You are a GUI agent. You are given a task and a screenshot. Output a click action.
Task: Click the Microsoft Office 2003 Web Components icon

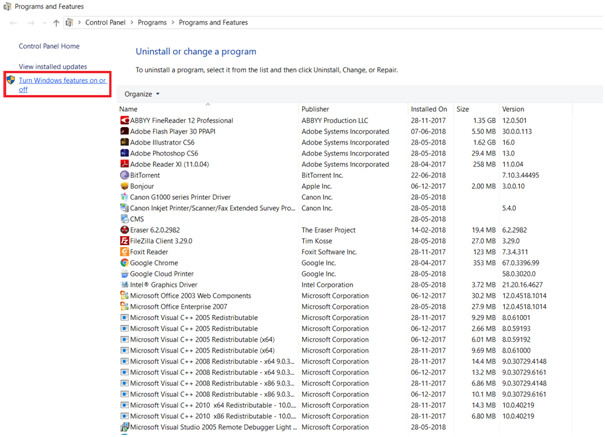124,295
